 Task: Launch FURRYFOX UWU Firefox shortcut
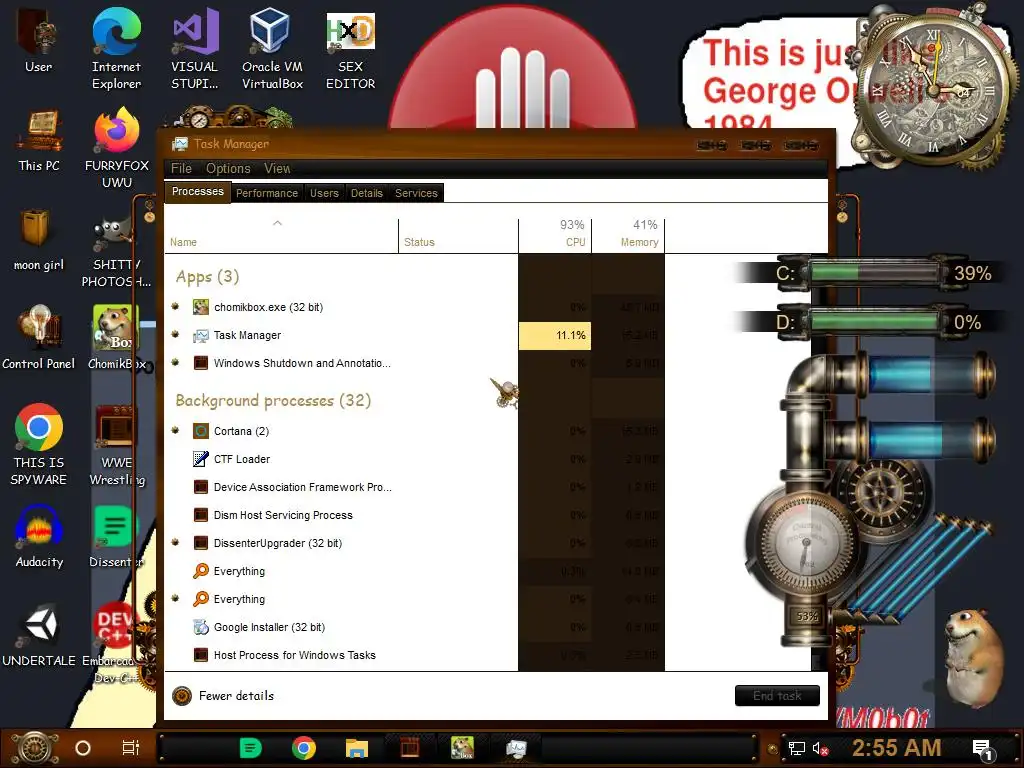116,149
